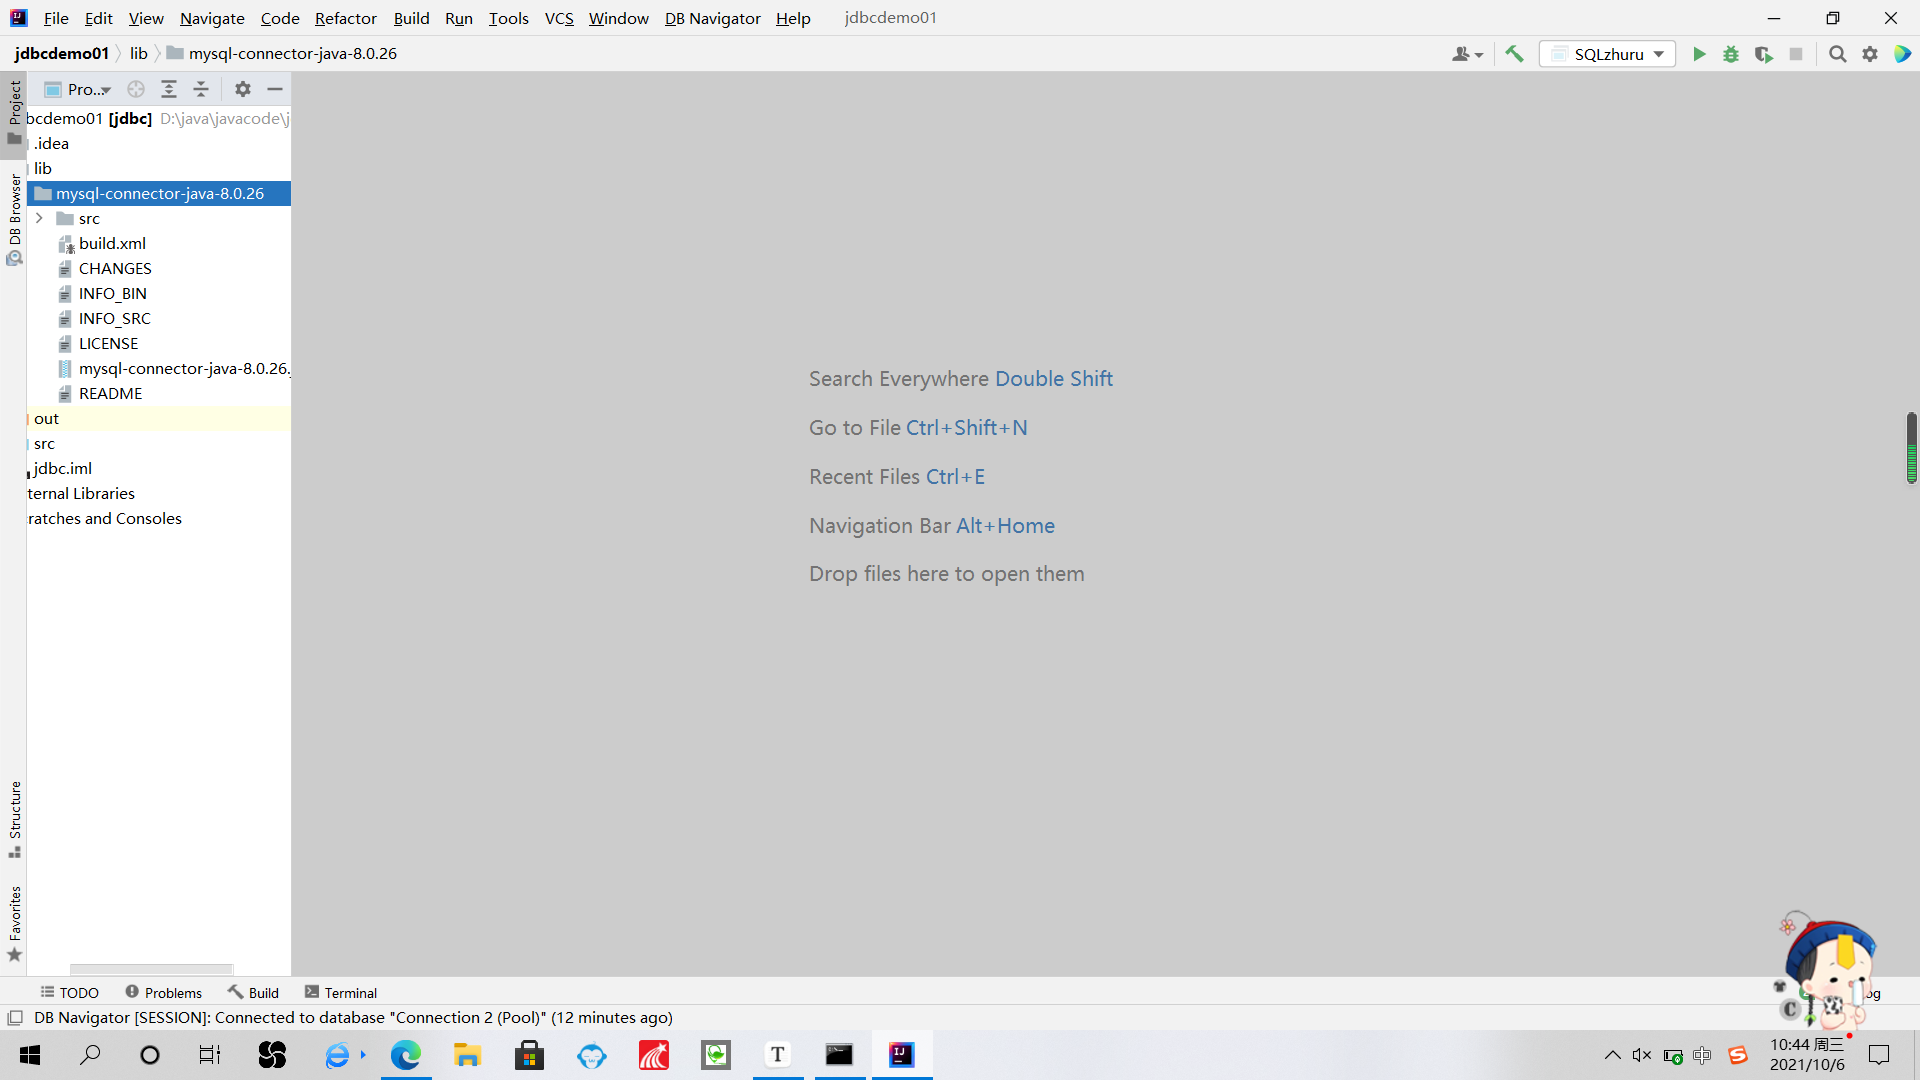Screen dimensions: 1920x1080
Task: Open Search Everywhere with the magnifier icon
Action: click(1837, 54)
